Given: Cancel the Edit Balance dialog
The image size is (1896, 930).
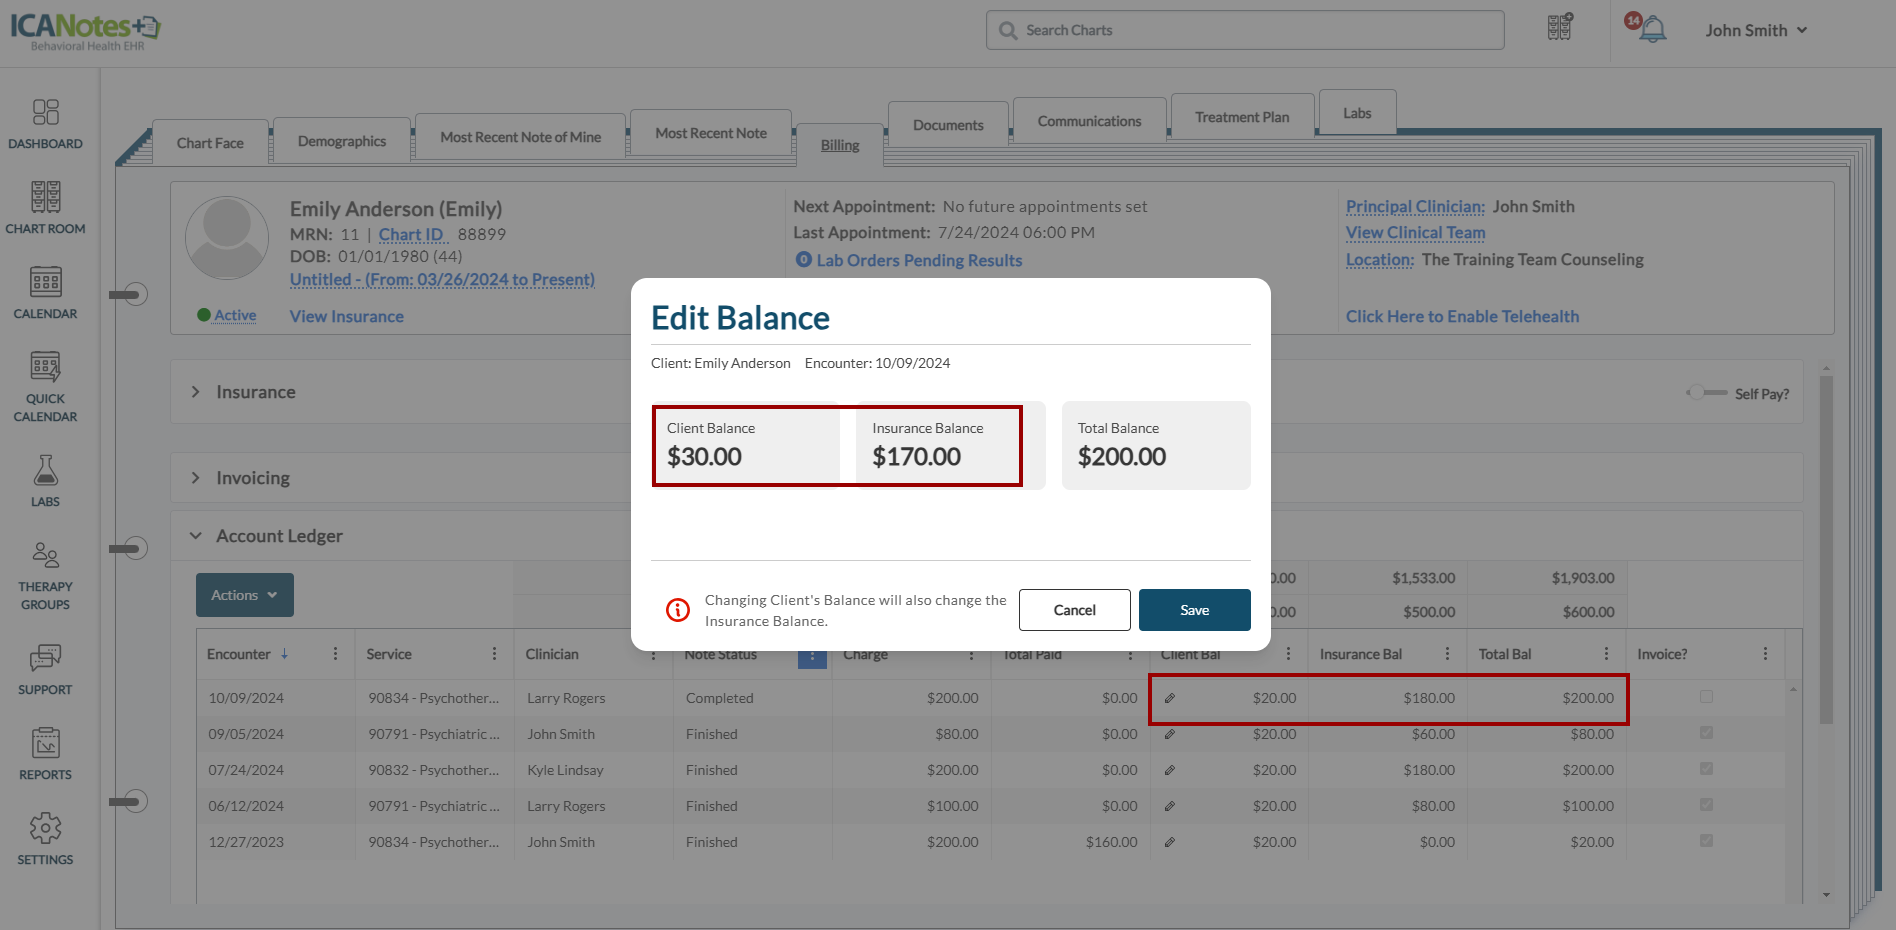Looking at the screenshot, I should [1074, 610].
